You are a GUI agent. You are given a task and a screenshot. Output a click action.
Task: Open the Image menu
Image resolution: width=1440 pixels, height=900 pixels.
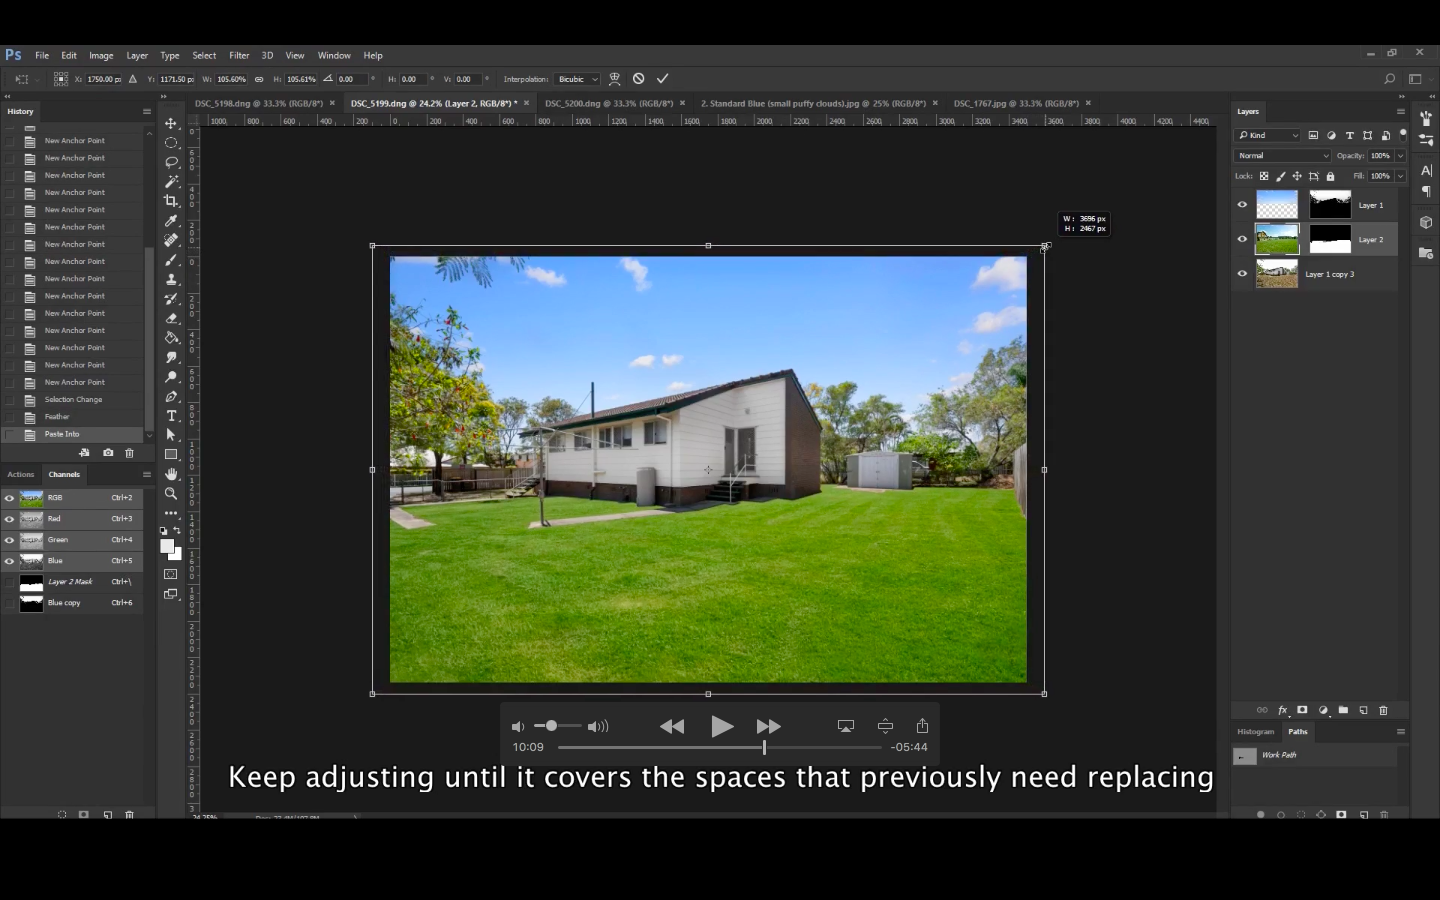coord(101,56)
